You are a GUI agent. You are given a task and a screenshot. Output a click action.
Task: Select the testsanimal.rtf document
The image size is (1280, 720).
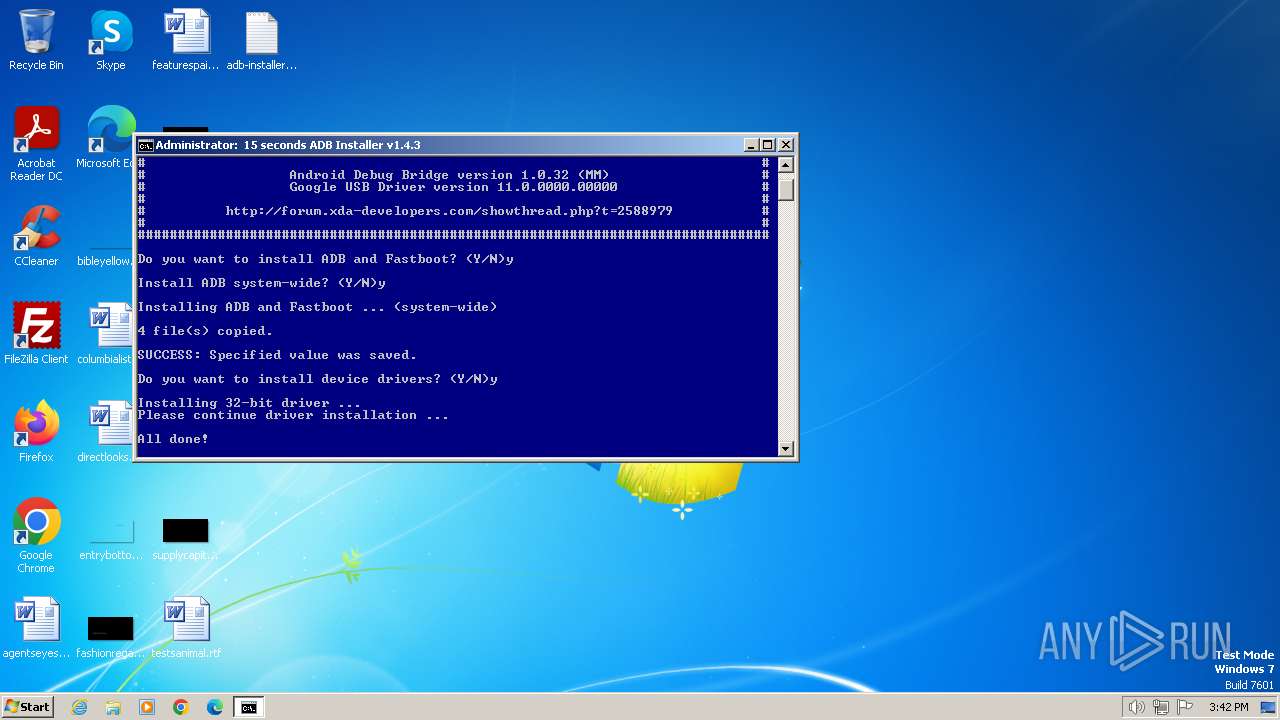click(x=186, y=627)
